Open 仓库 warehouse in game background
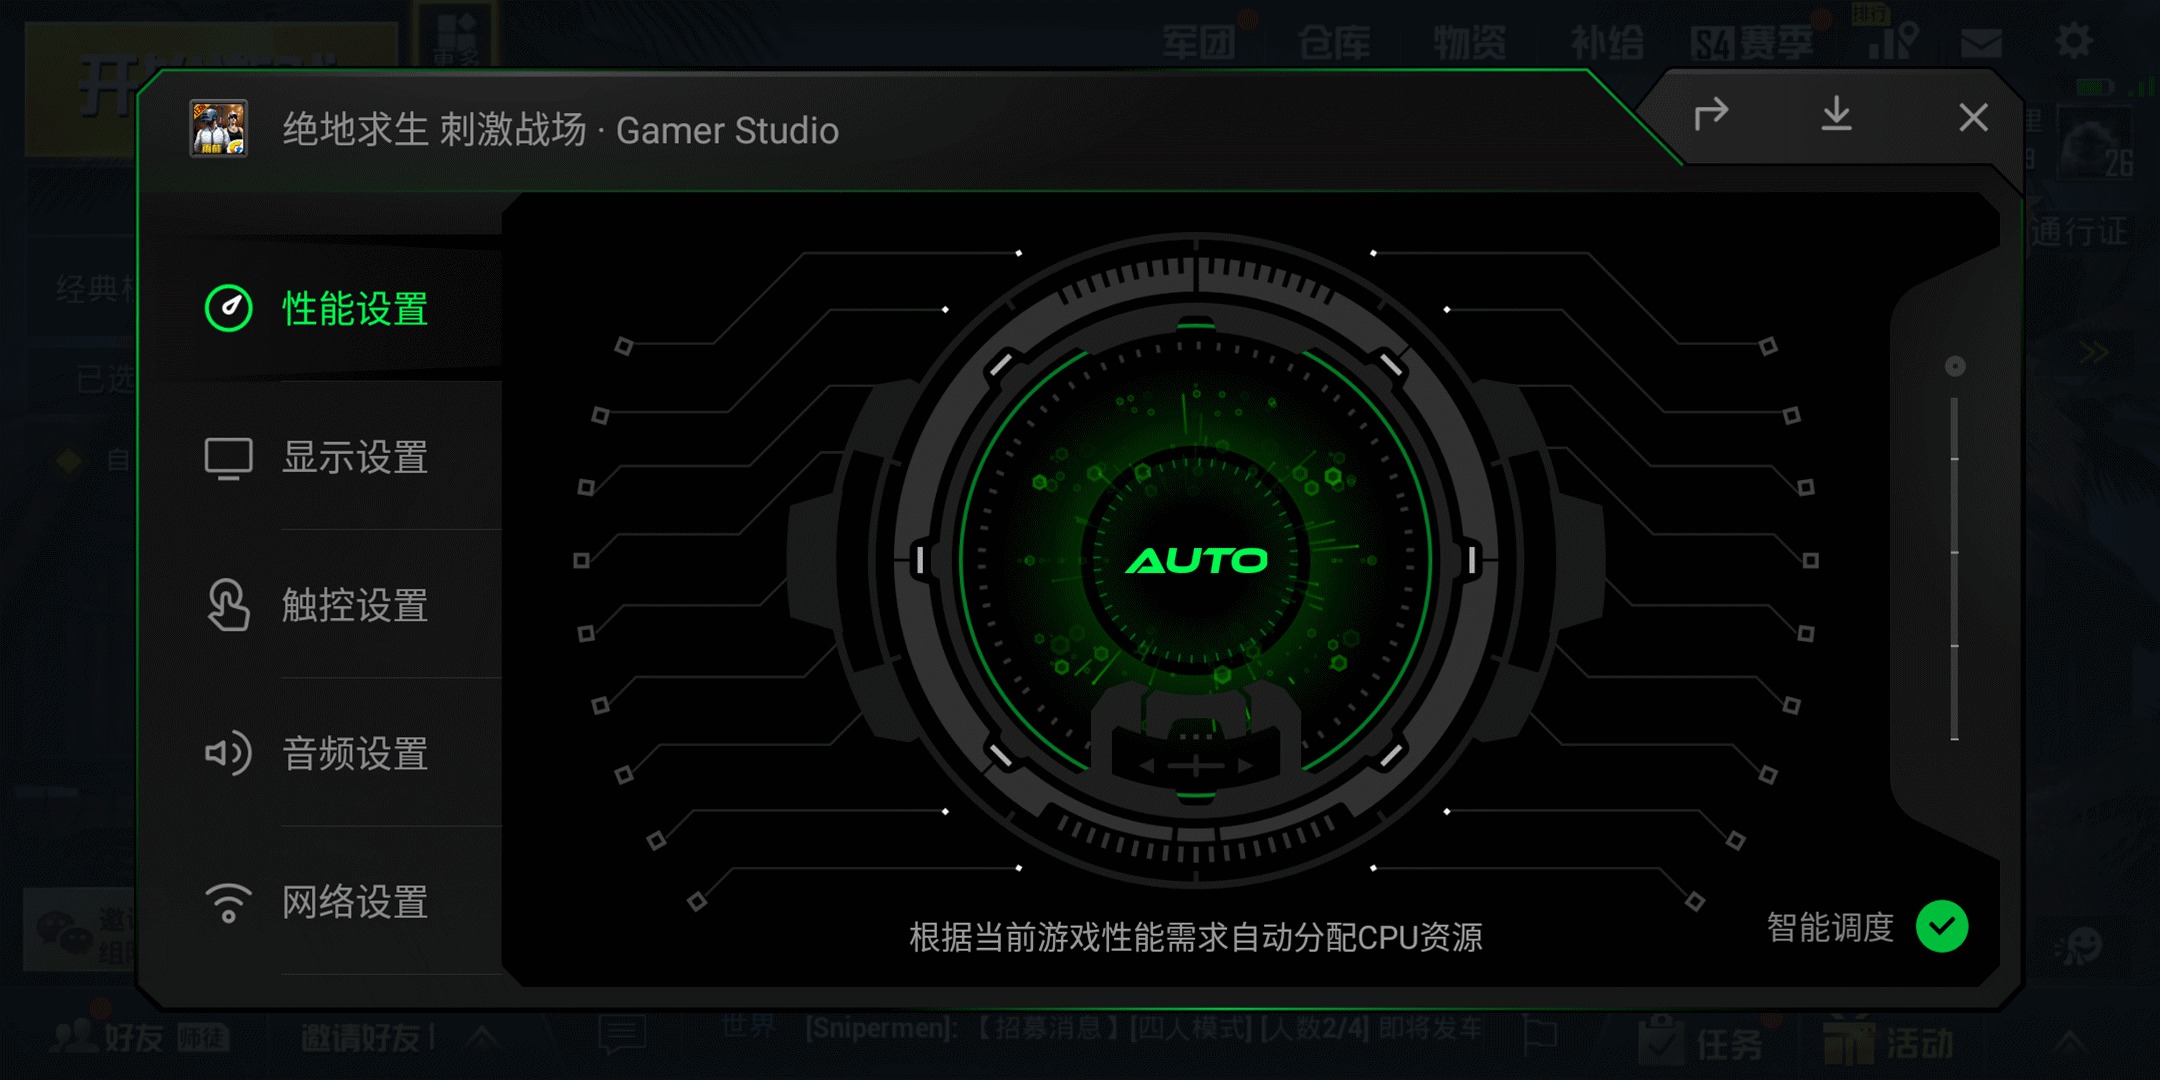 [x=1334, y=43]
